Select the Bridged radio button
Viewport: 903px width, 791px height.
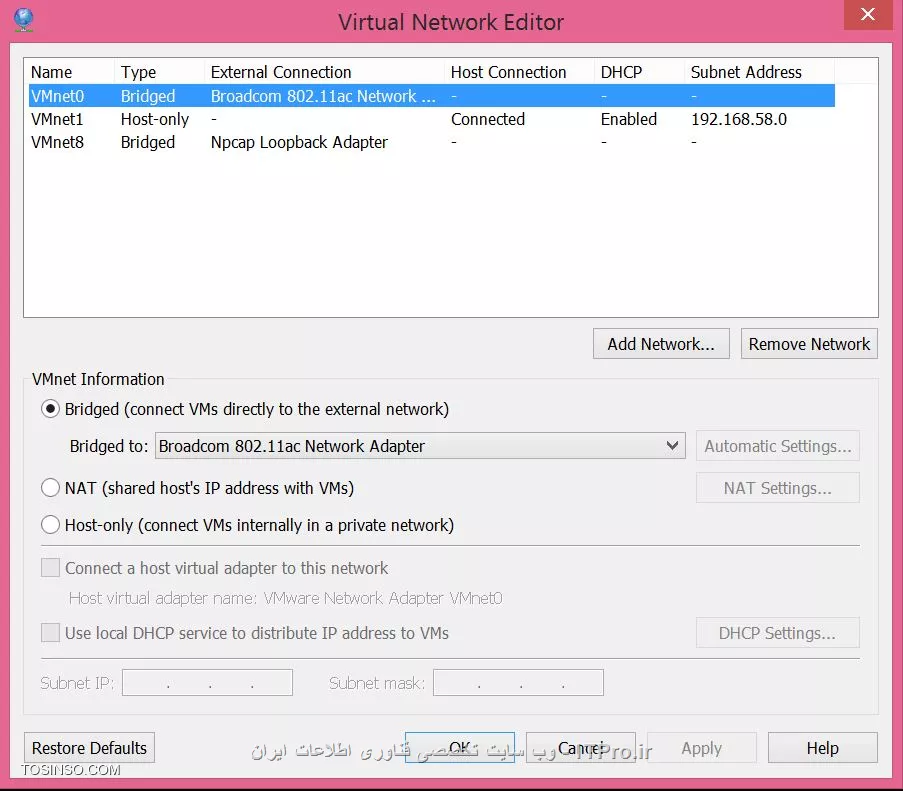pyautogui.click(x=51, y=409)
